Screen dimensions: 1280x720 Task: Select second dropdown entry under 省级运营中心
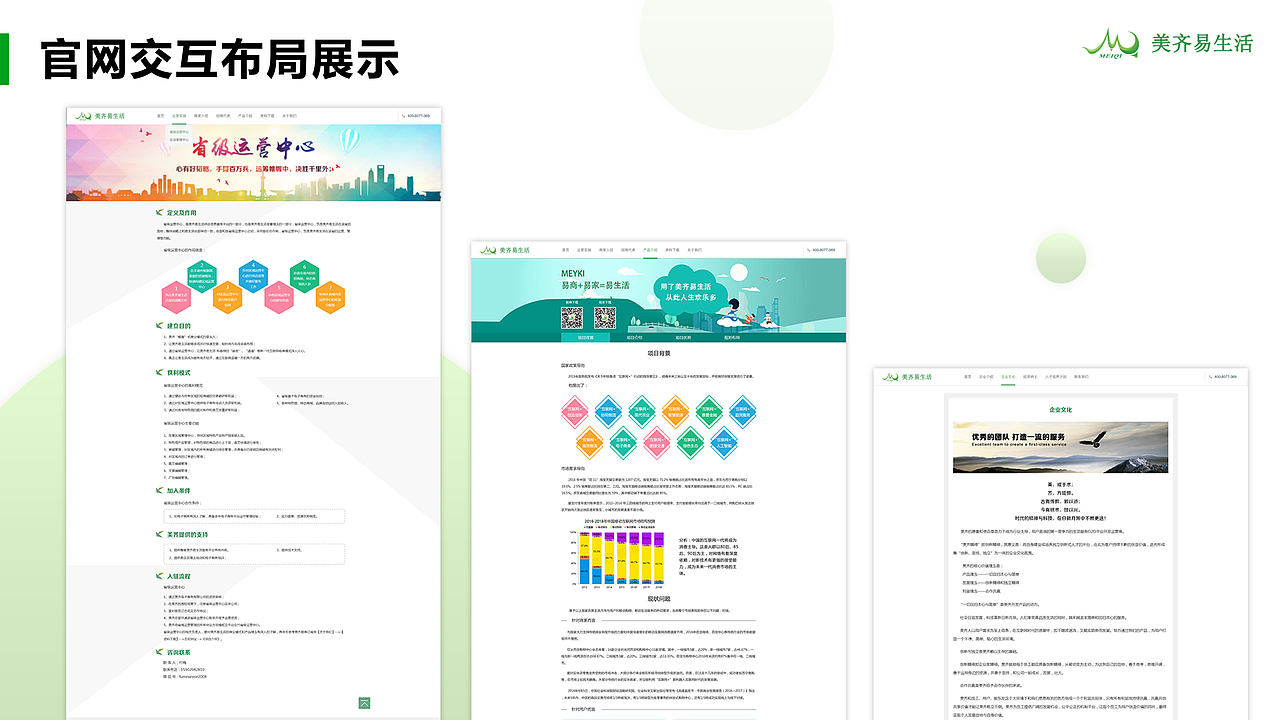pyautogui.click(x=180, y=140)
